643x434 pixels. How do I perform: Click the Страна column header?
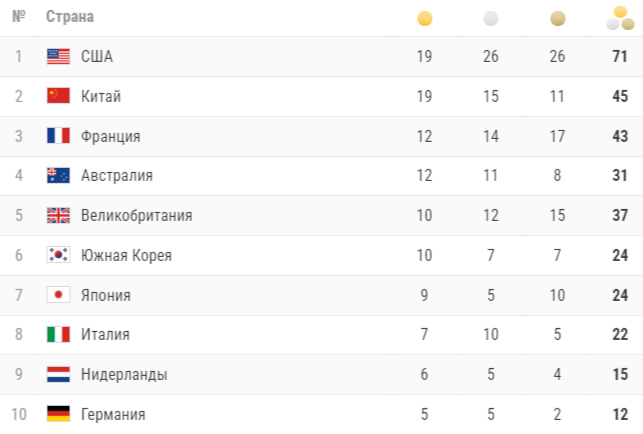(70, 17)
